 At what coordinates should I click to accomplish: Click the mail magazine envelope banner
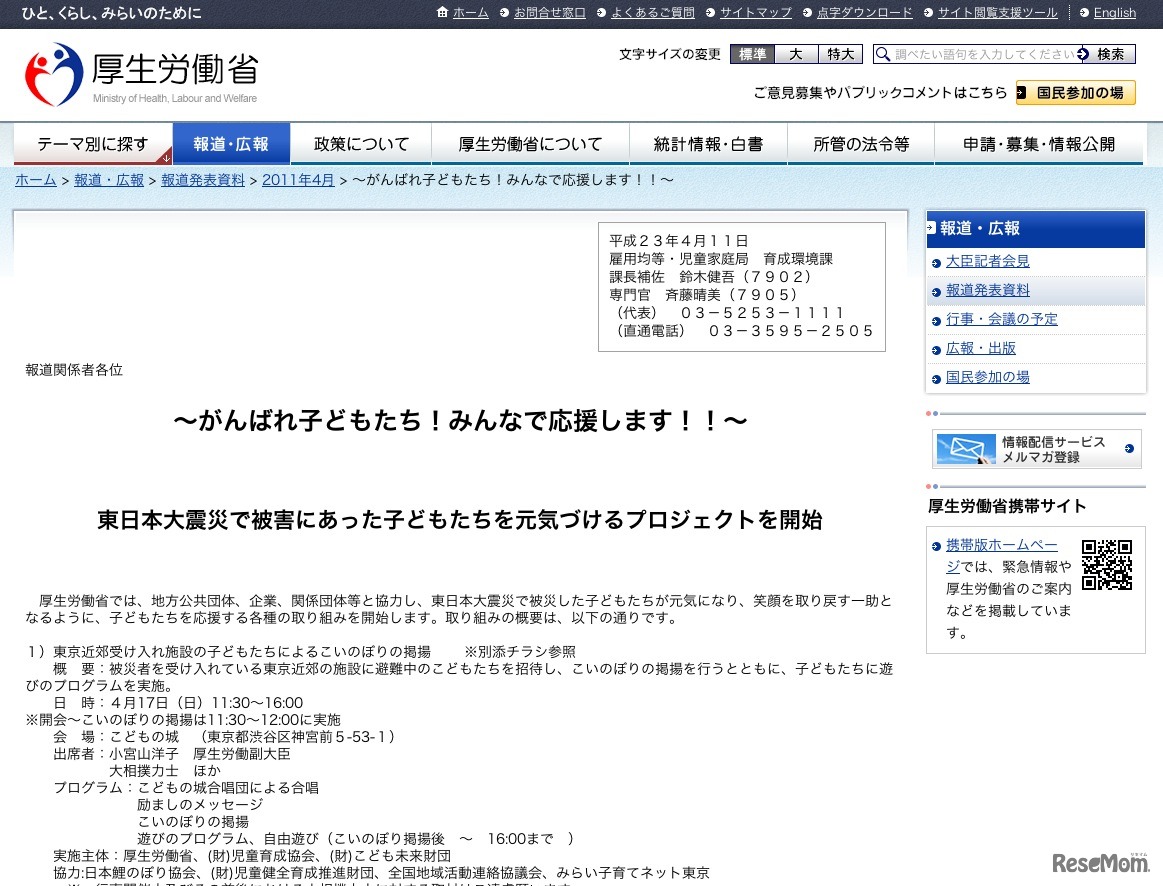[x=1036, y=450]
